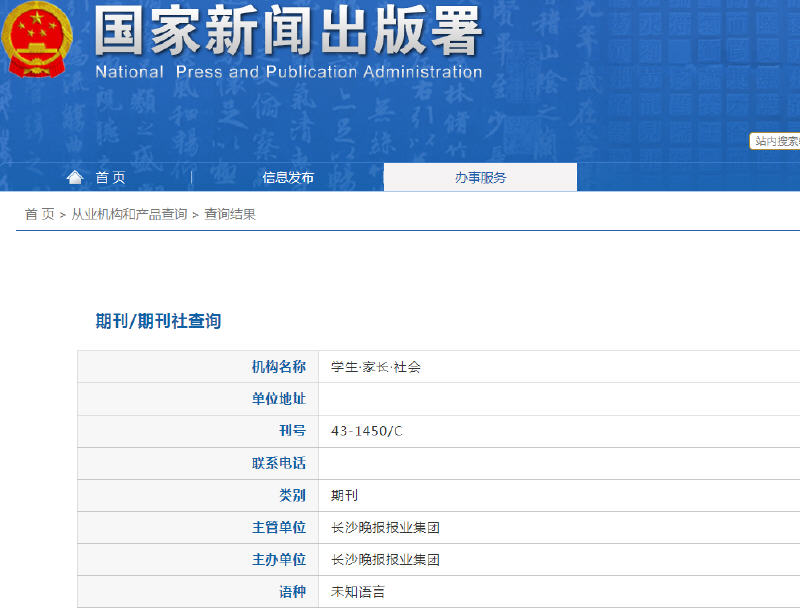Click the 国家新闻出版署 site title

point(288,31)
